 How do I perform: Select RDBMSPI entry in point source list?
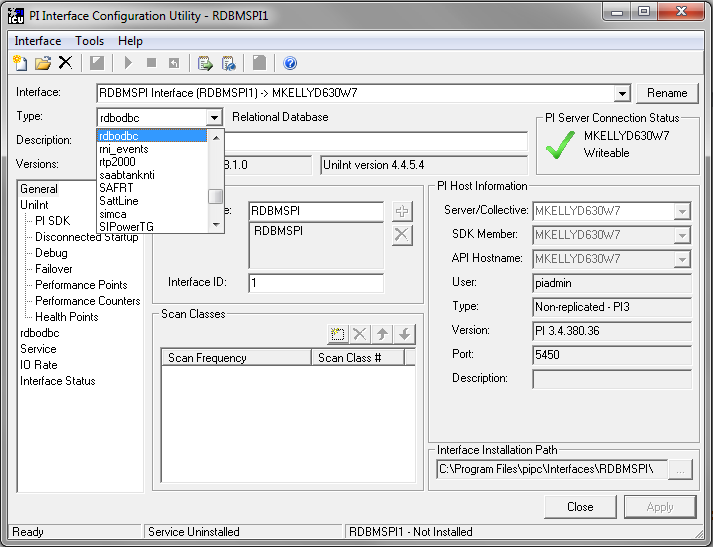278,231
